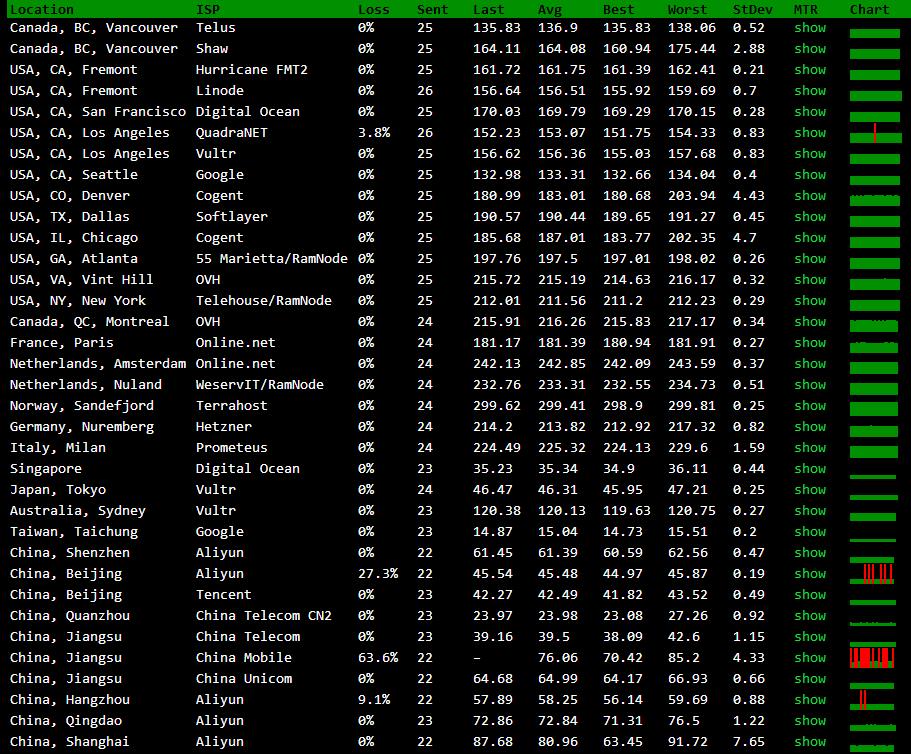This screenshot has width=911, height=754.
Task: Click the show link for Telus Vancouver
Action: point(810,28)
